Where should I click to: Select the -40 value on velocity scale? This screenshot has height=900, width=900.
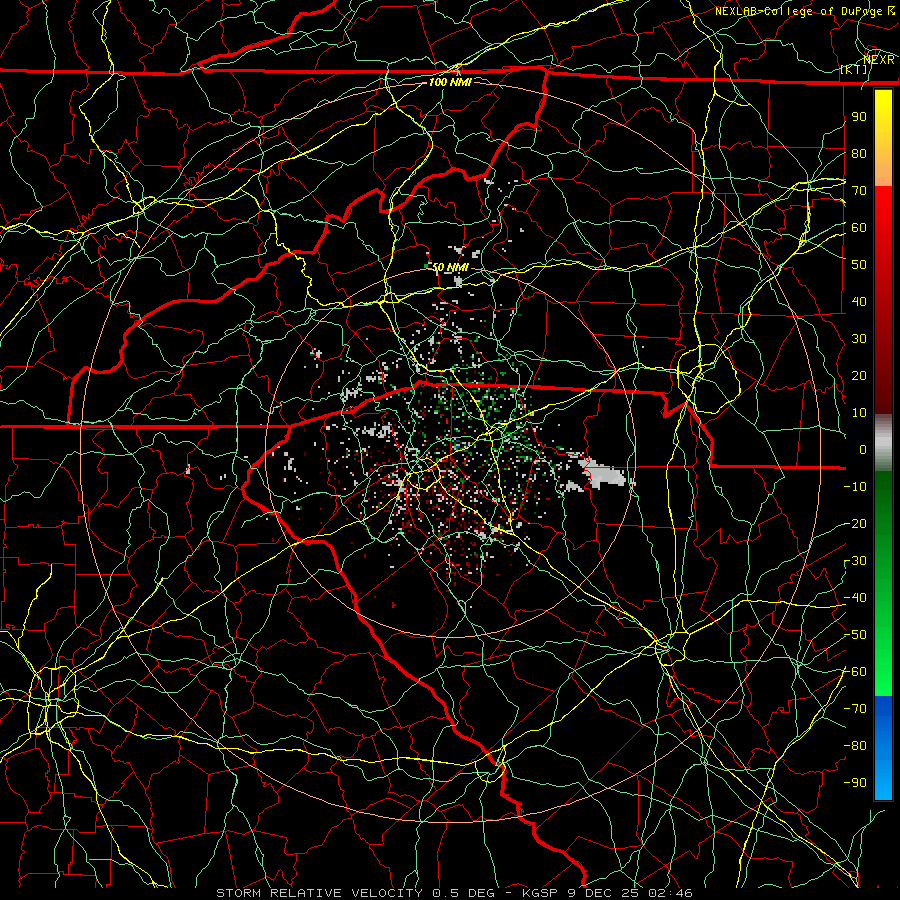tap(855, 598)
